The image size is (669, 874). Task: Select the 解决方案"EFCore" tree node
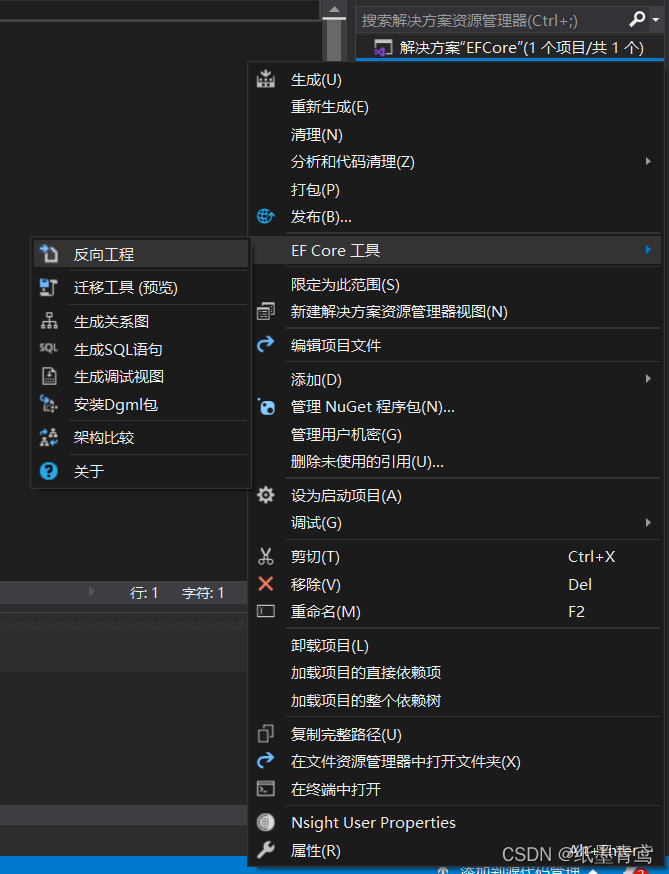click(520, 47)
